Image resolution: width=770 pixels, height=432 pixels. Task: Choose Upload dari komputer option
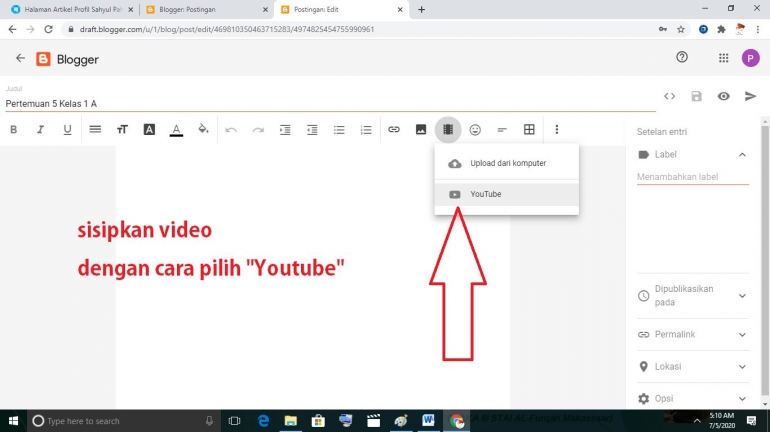click(507, 163)
